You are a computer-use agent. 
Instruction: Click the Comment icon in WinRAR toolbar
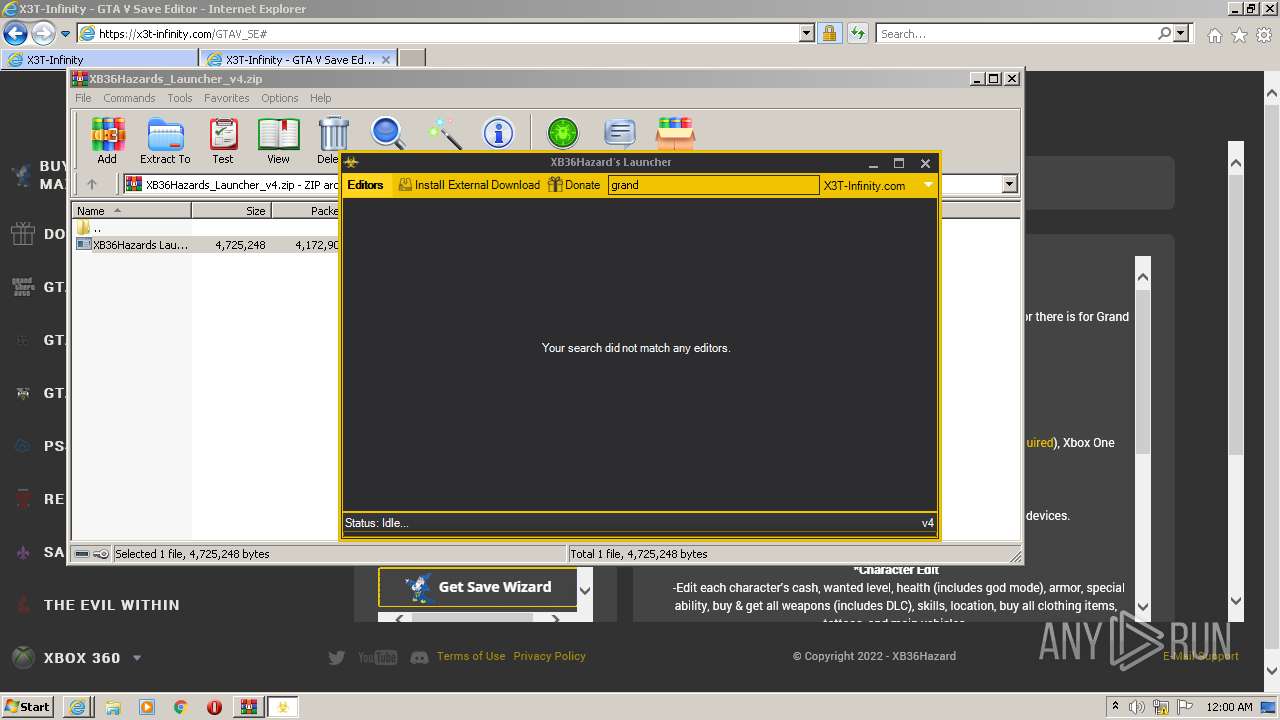point(620,133)
